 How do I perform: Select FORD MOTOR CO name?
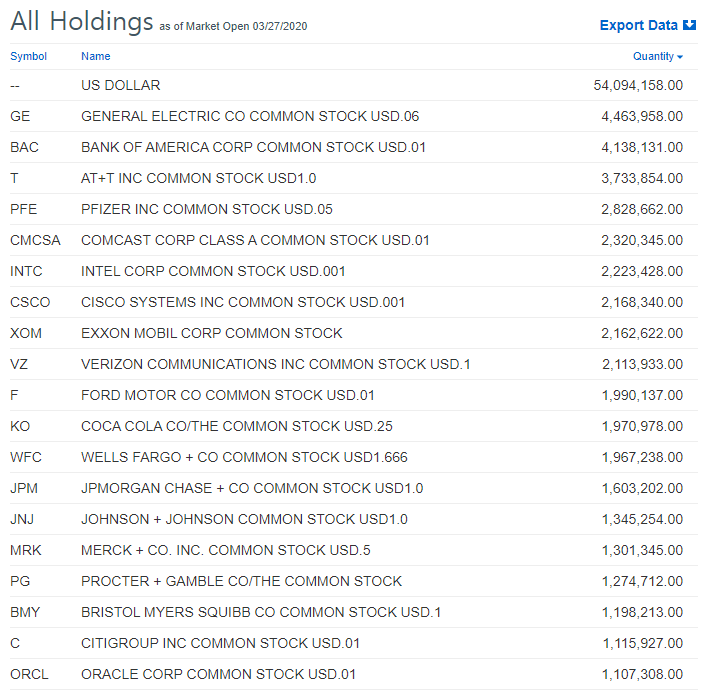[228, 395]
